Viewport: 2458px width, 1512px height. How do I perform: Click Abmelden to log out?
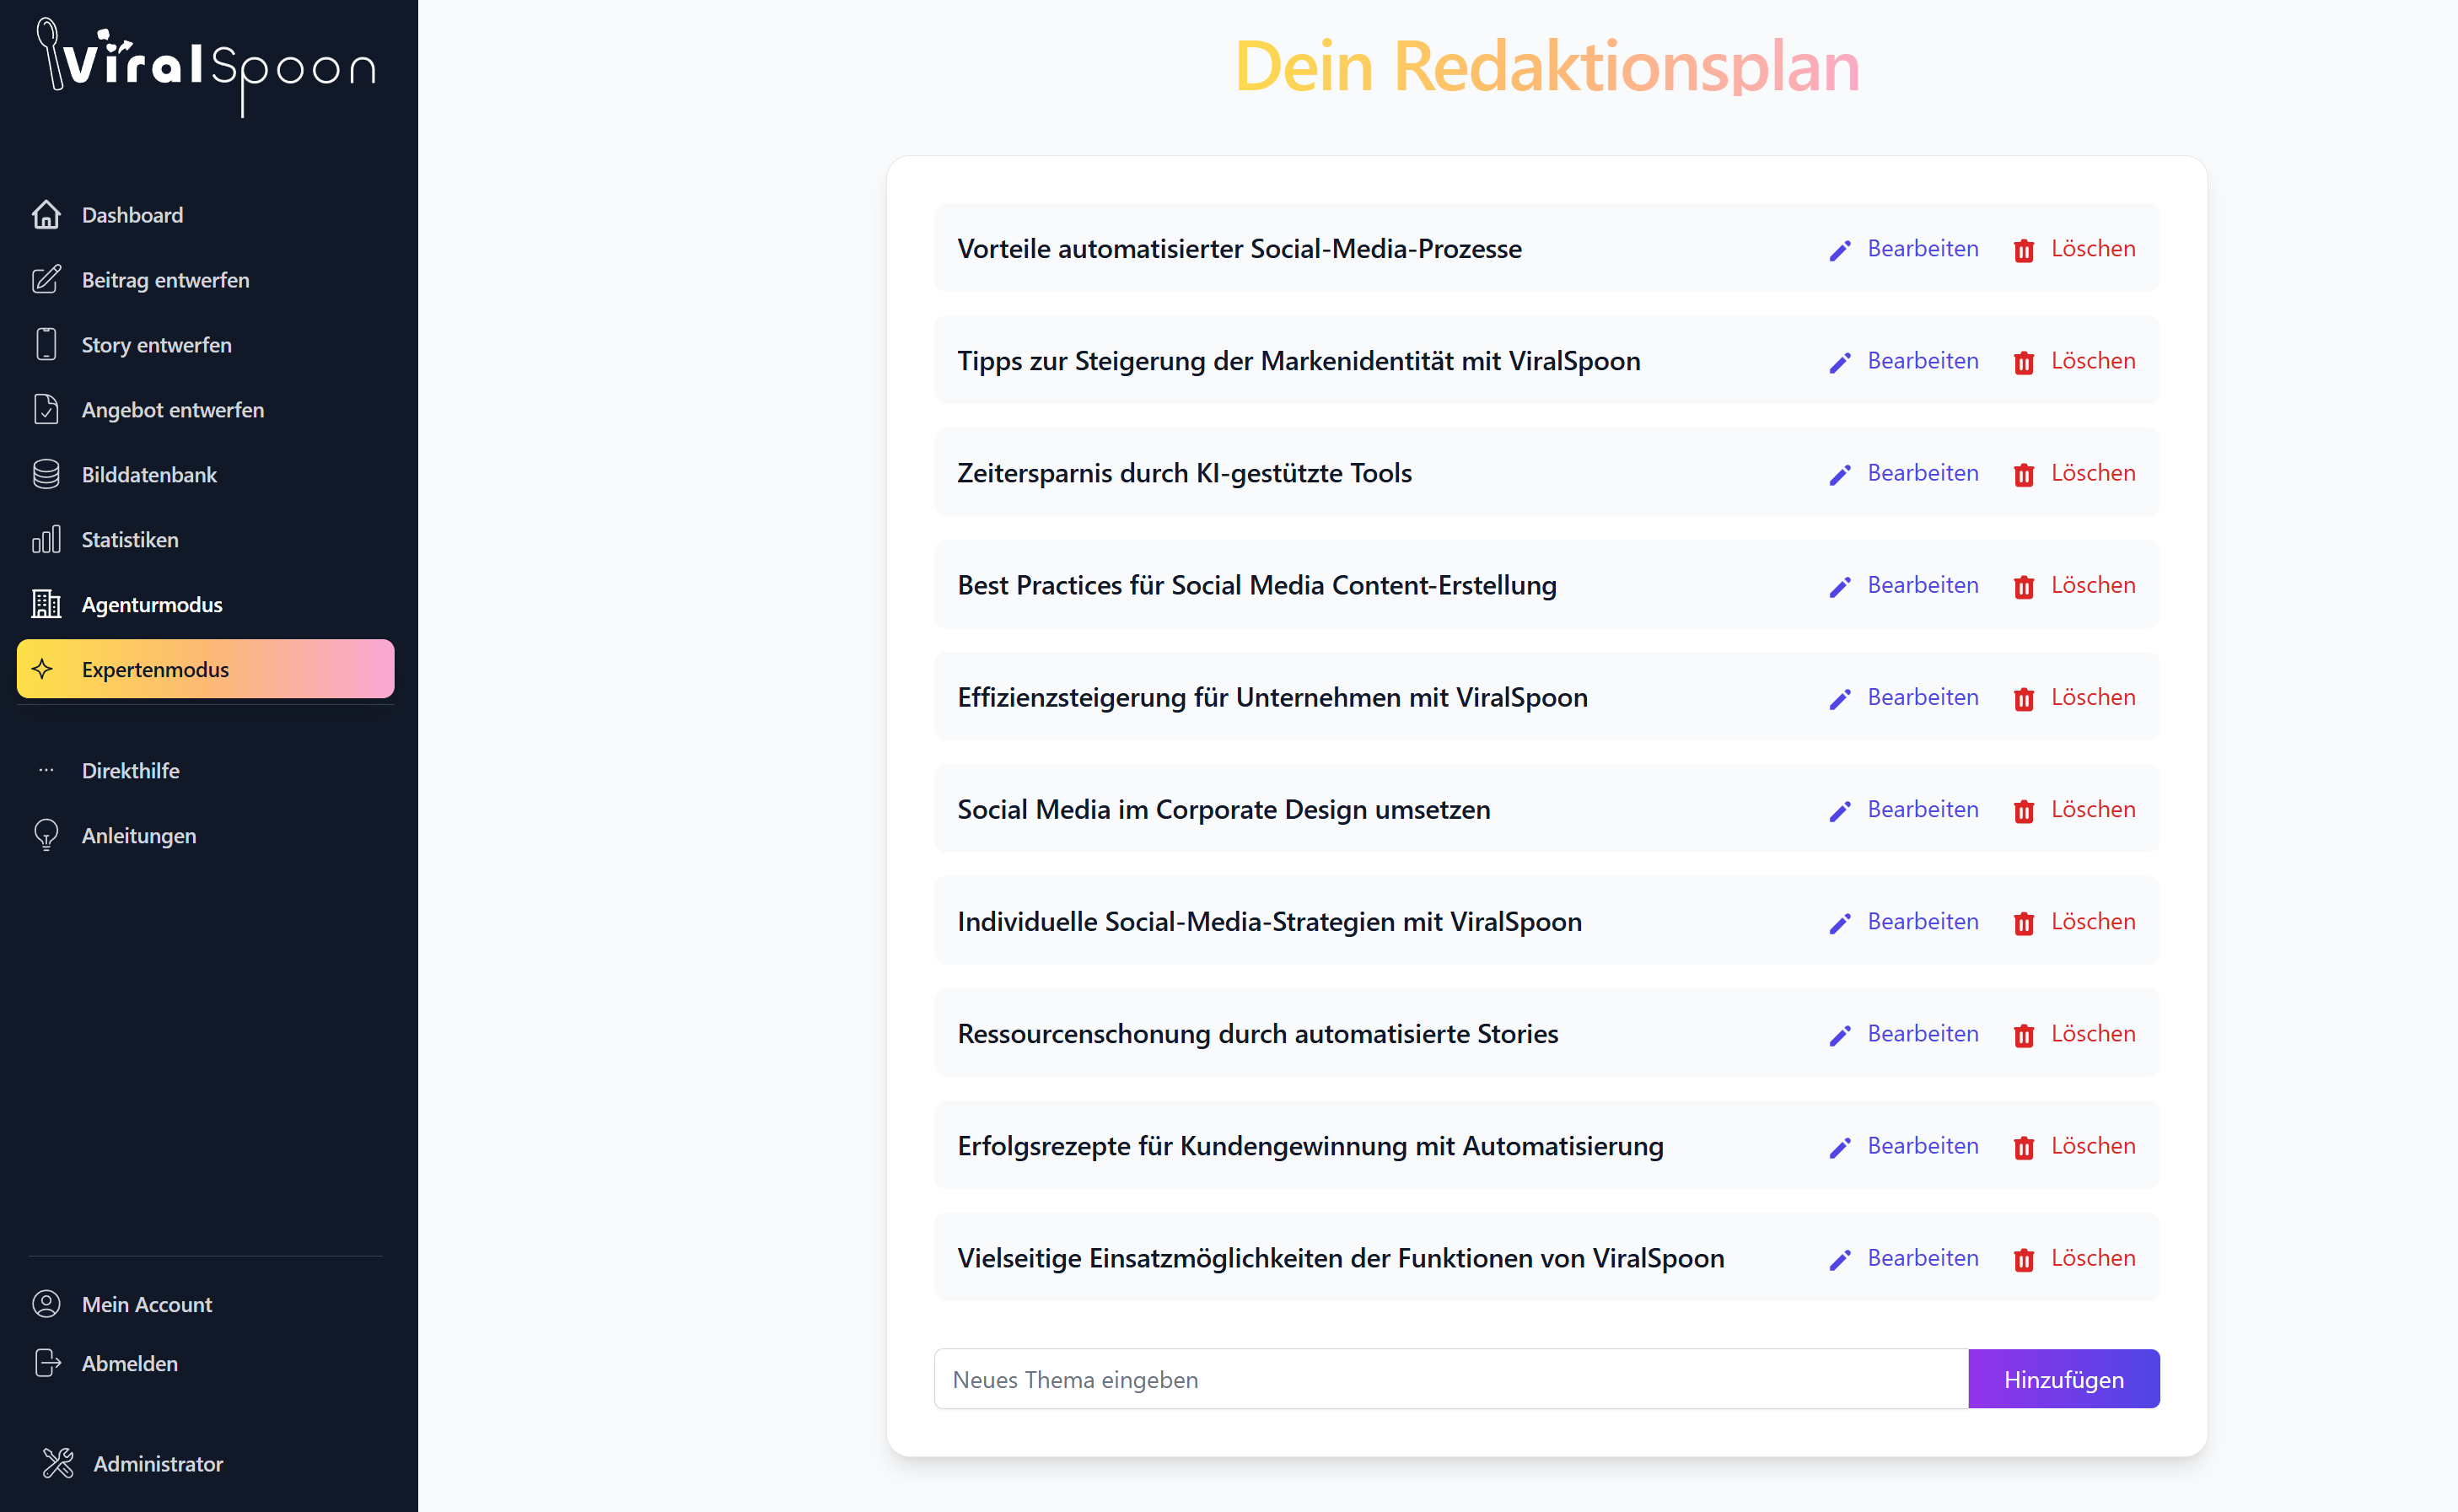coord(206,1363)
